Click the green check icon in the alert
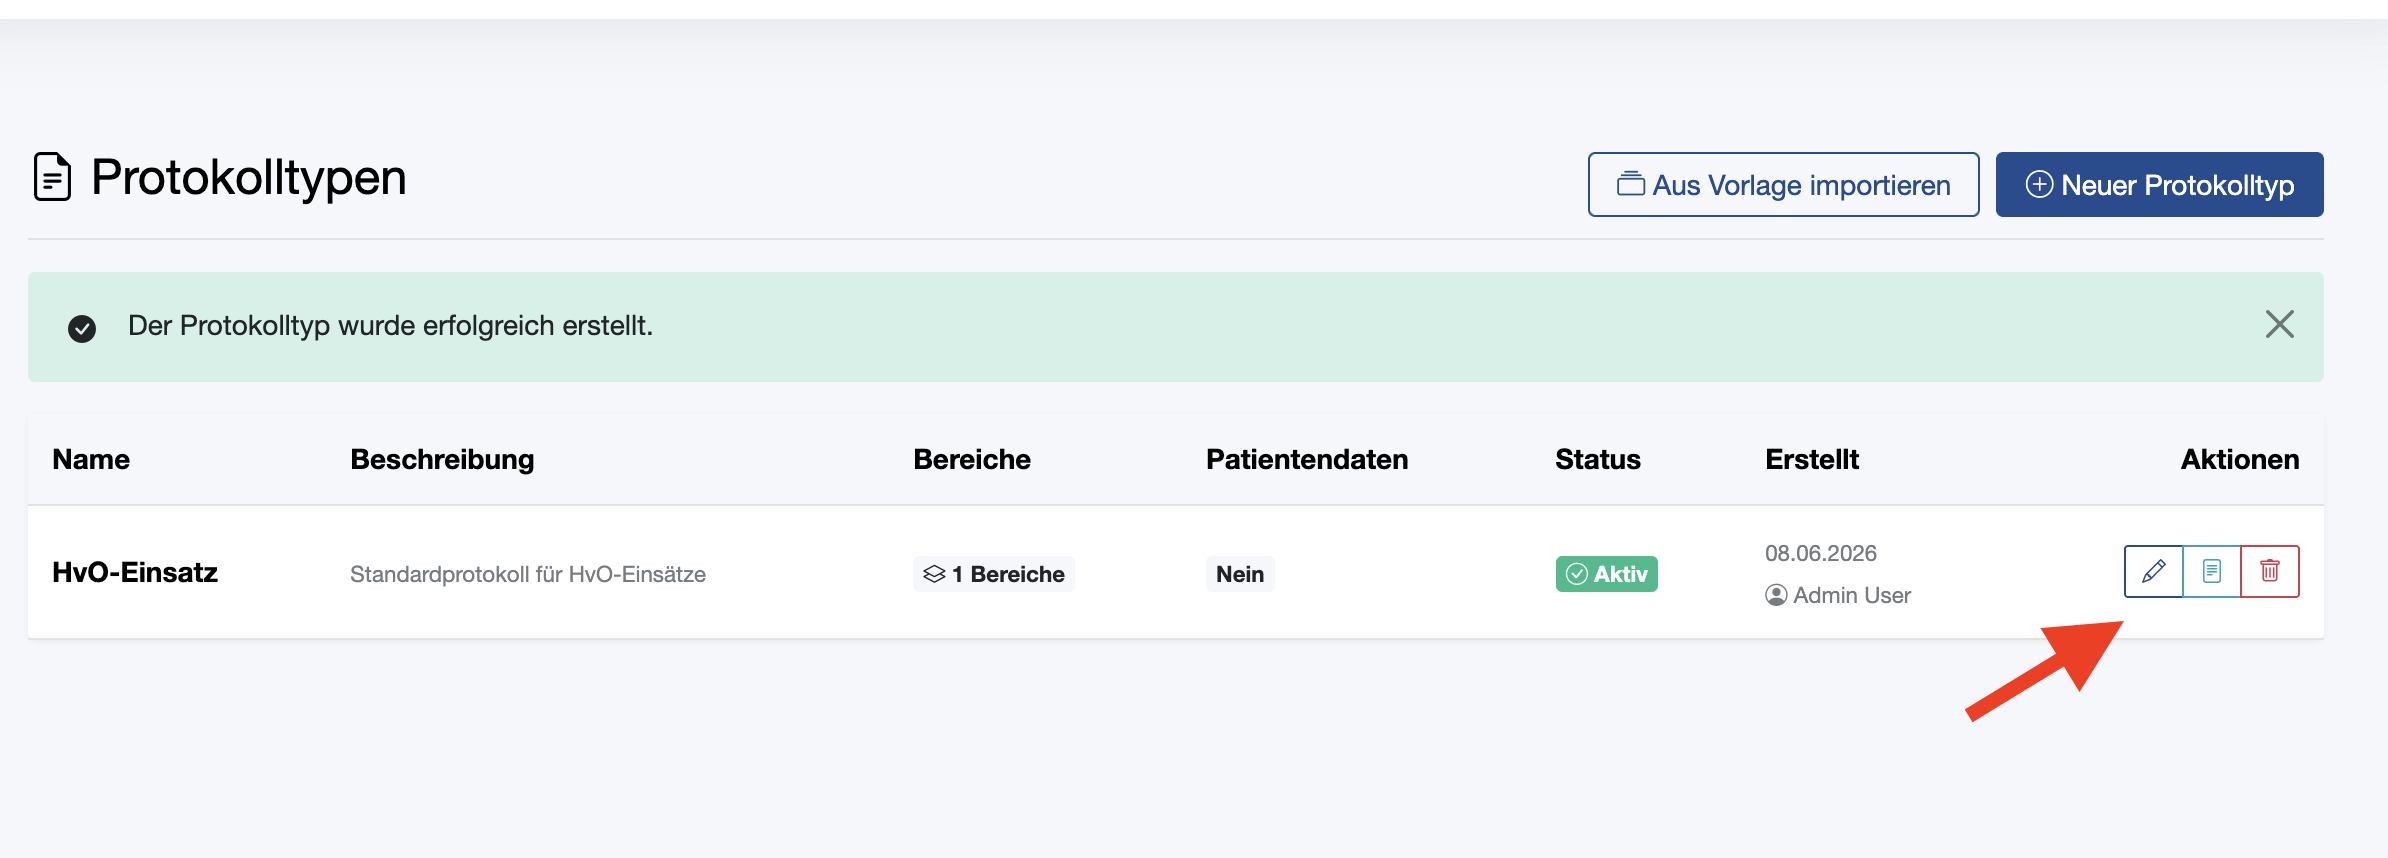The image size is (2388, 858). (x=82, y=329)
